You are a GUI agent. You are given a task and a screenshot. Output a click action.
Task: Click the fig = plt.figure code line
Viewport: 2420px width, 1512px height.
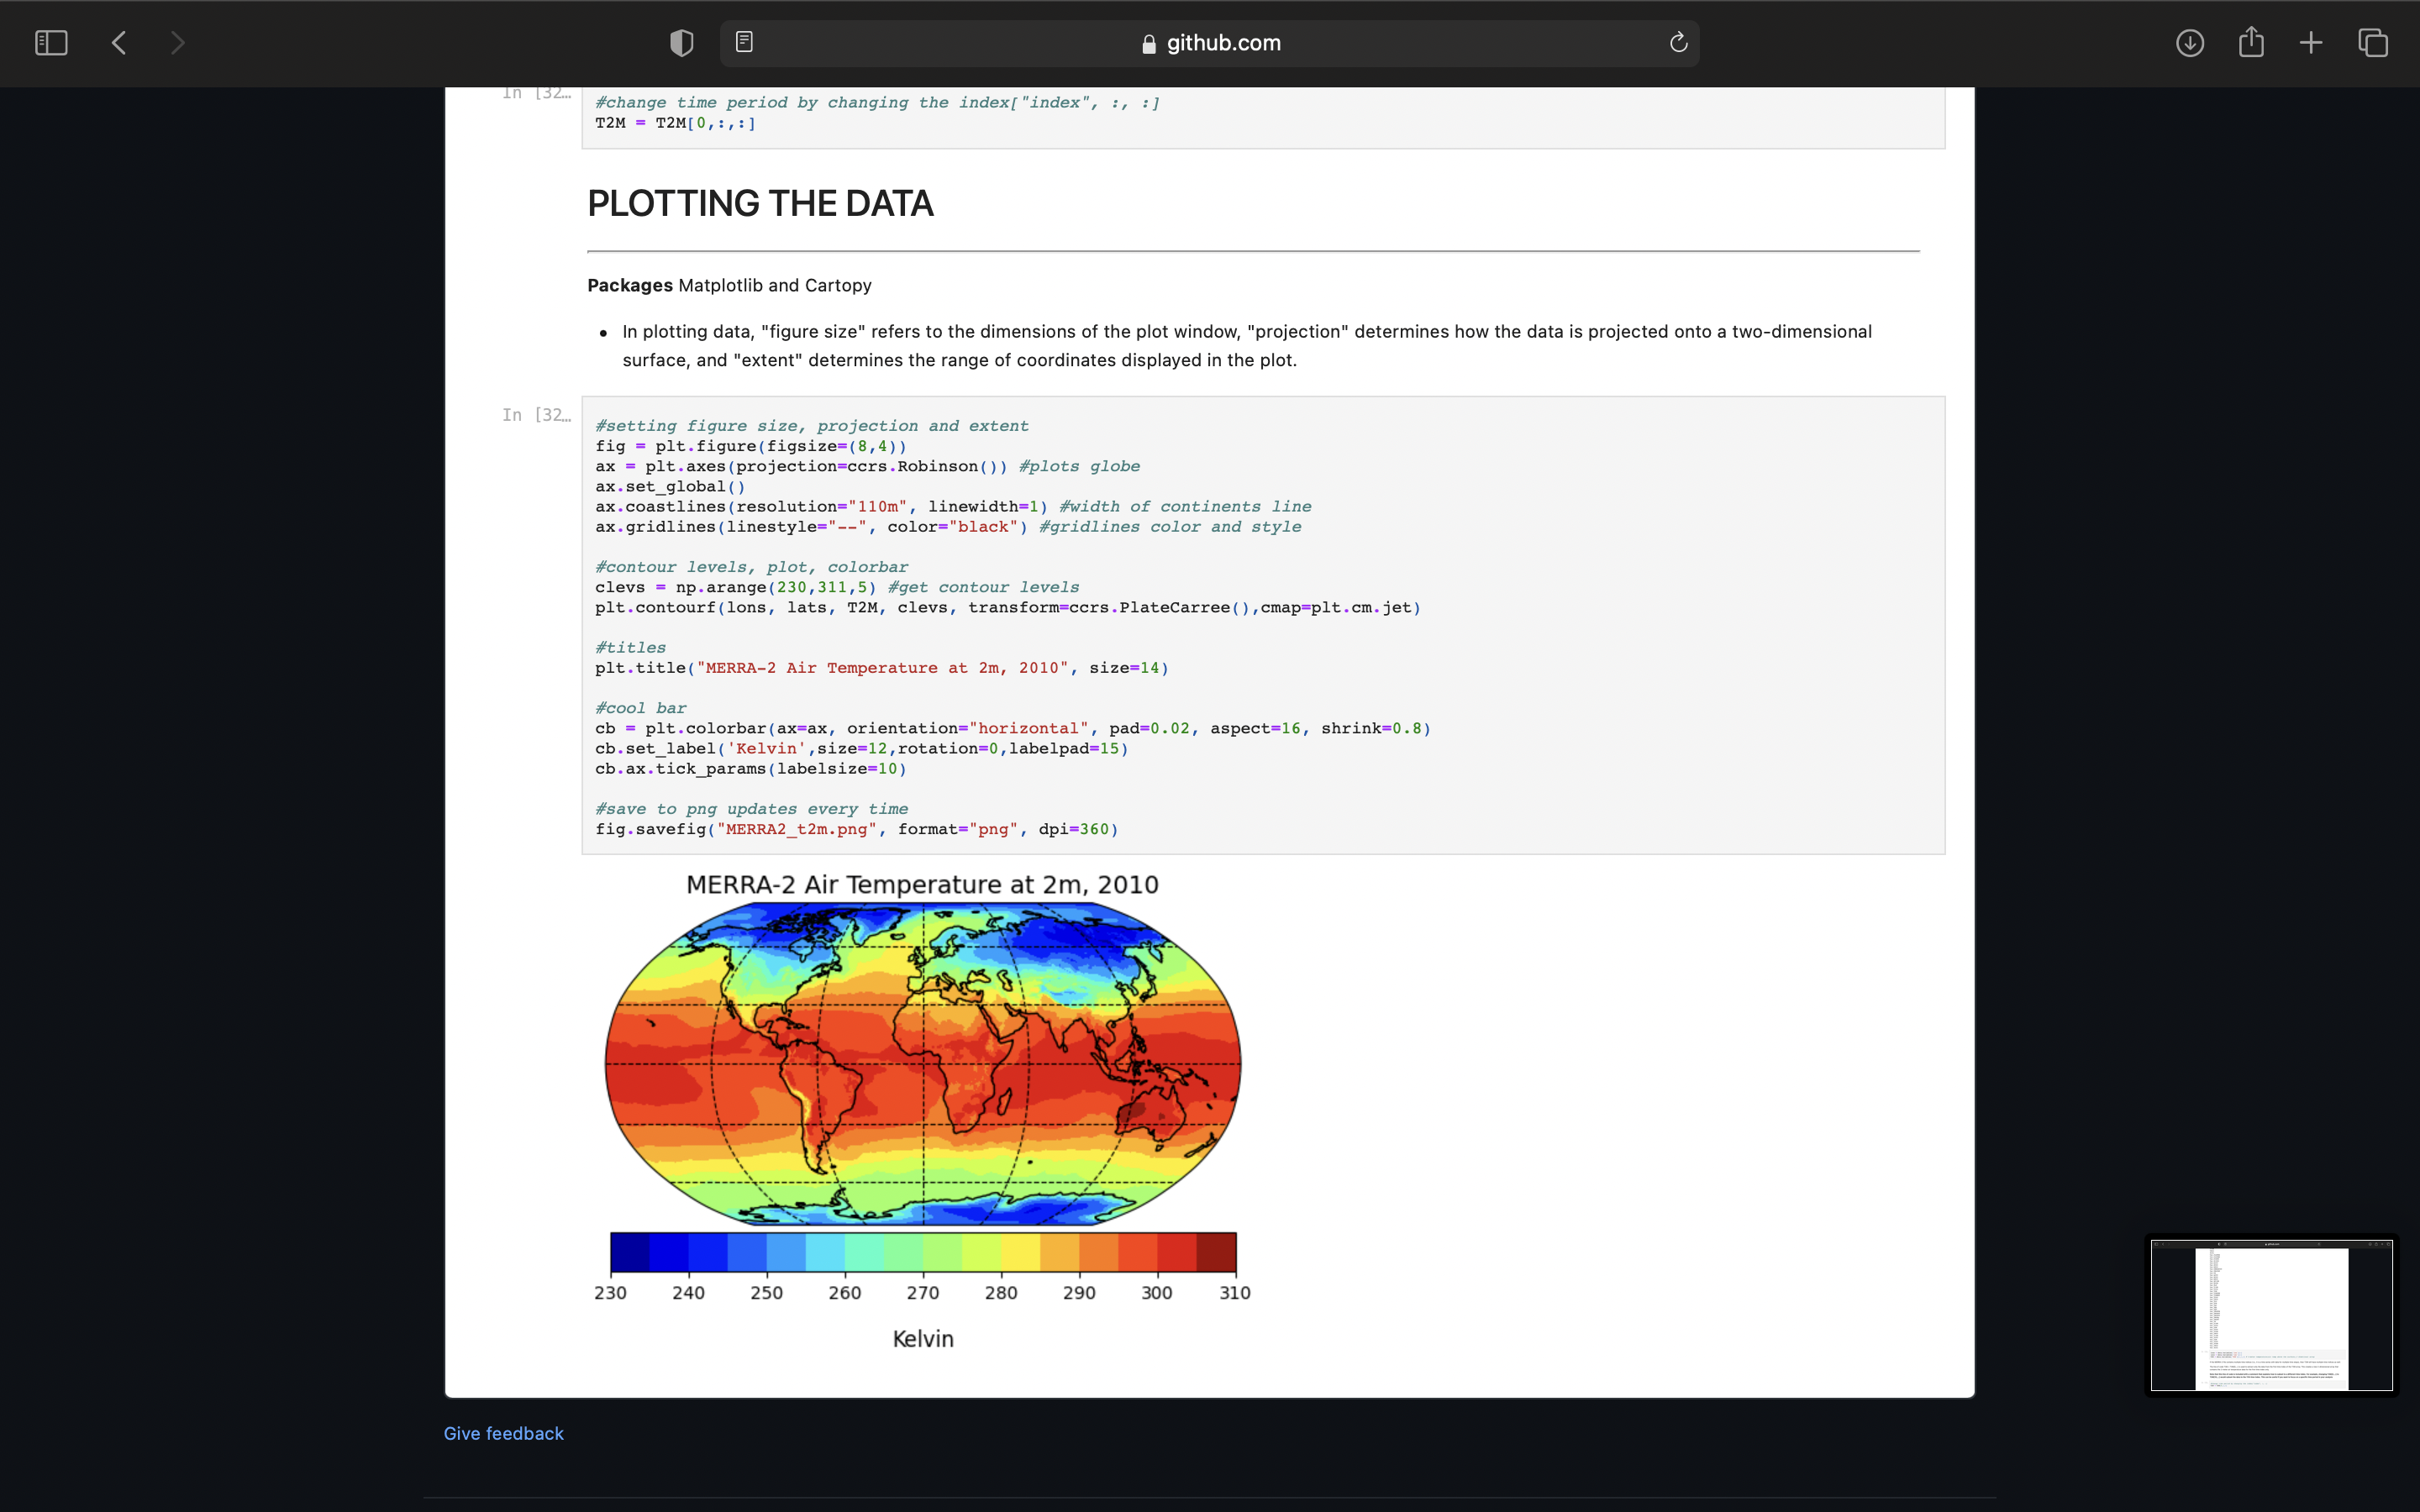751,446
